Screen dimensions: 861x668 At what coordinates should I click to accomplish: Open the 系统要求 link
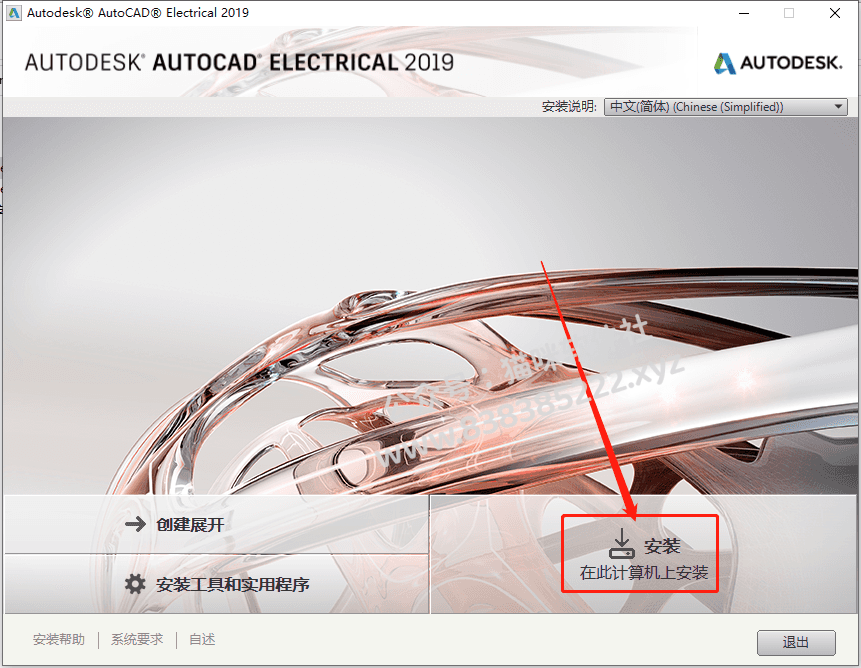[137, 639]
